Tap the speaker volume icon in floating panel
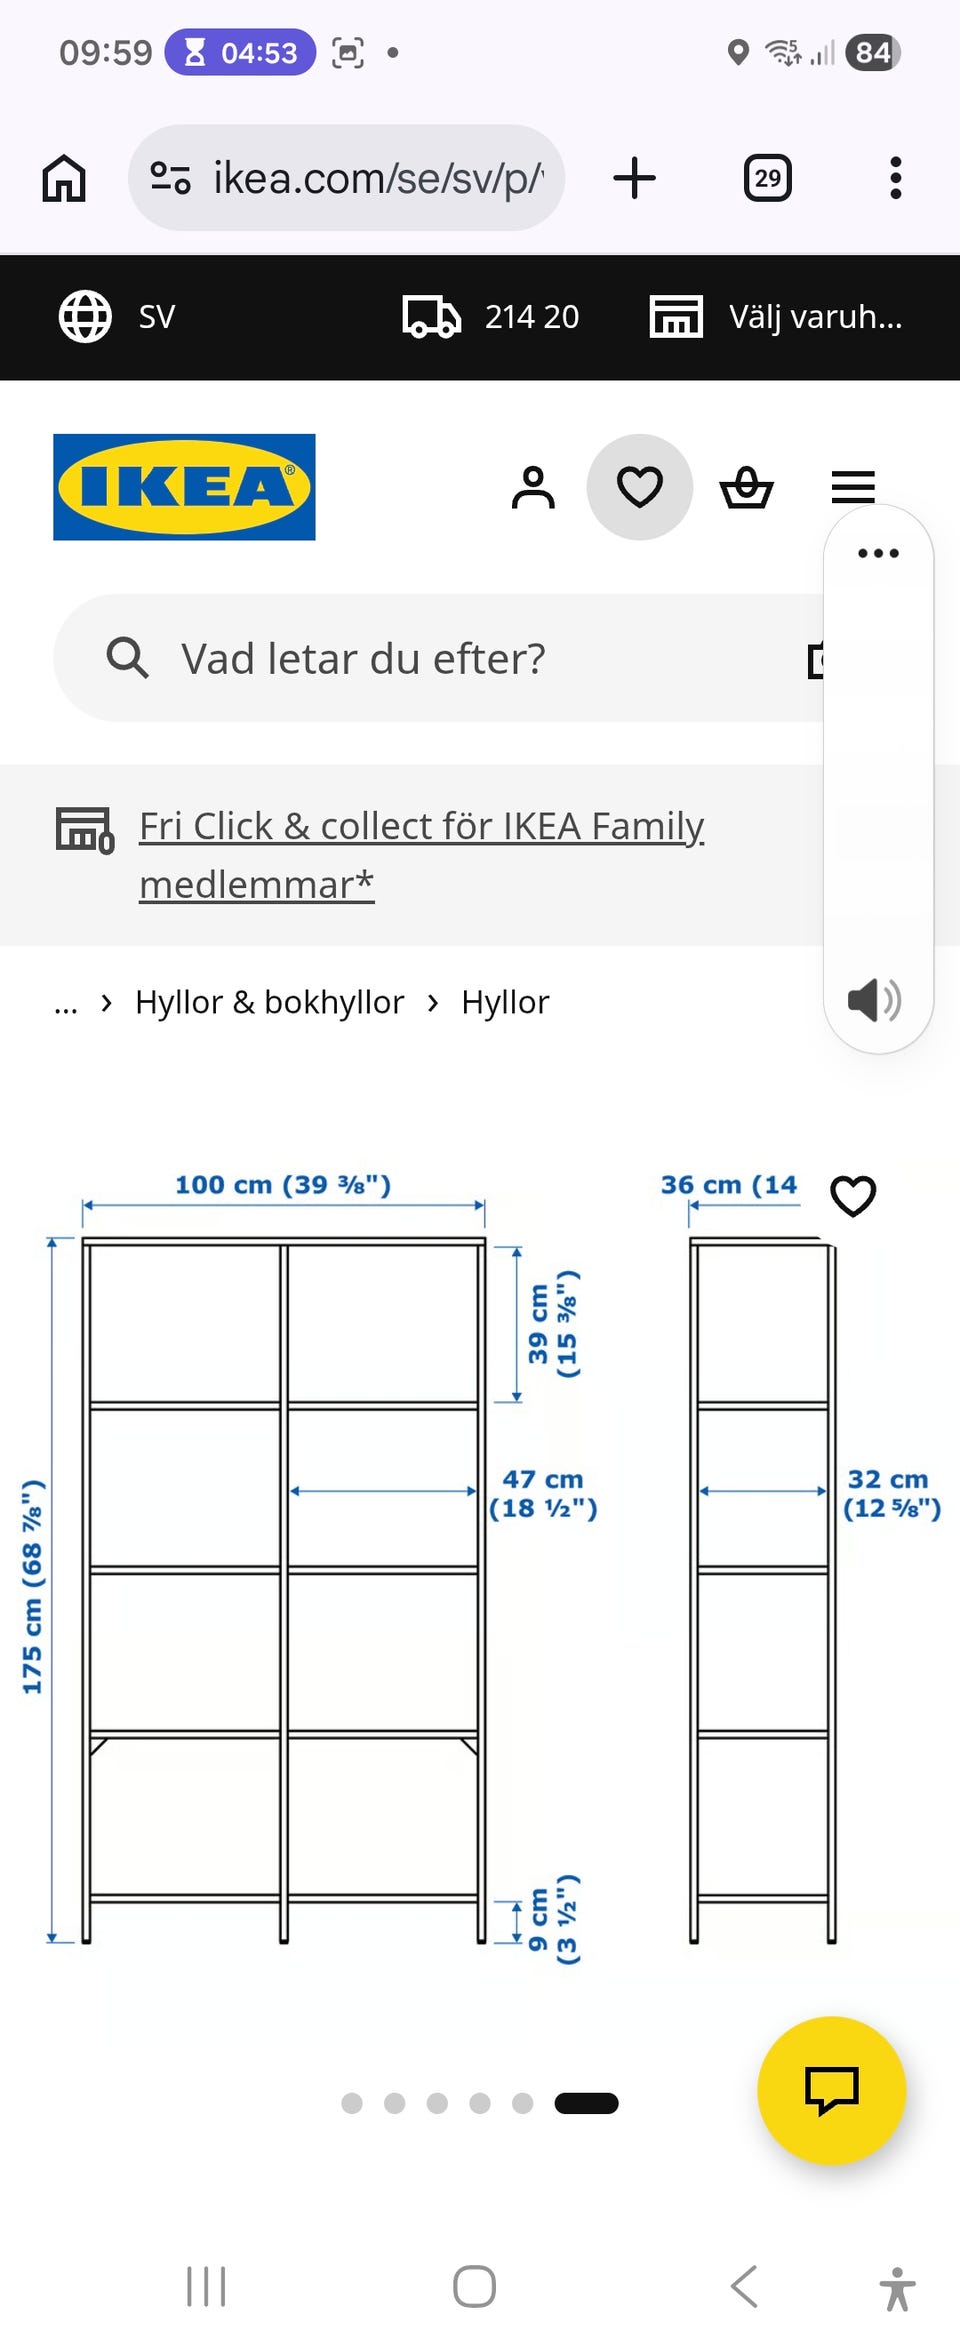 (874, 1000)
